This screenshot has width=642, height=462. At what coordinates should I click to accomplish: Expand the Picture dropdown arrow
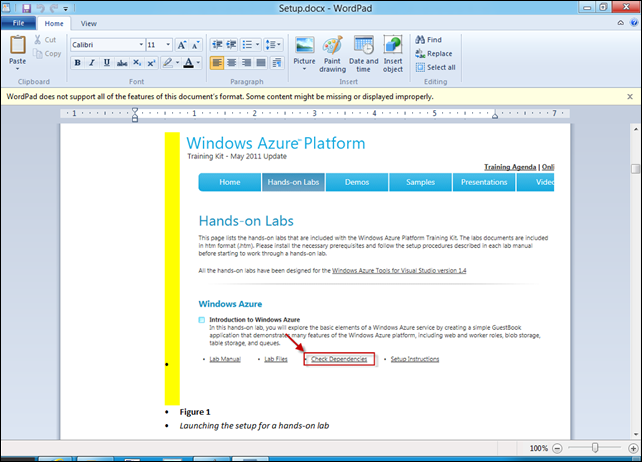[x=304, y=70]
